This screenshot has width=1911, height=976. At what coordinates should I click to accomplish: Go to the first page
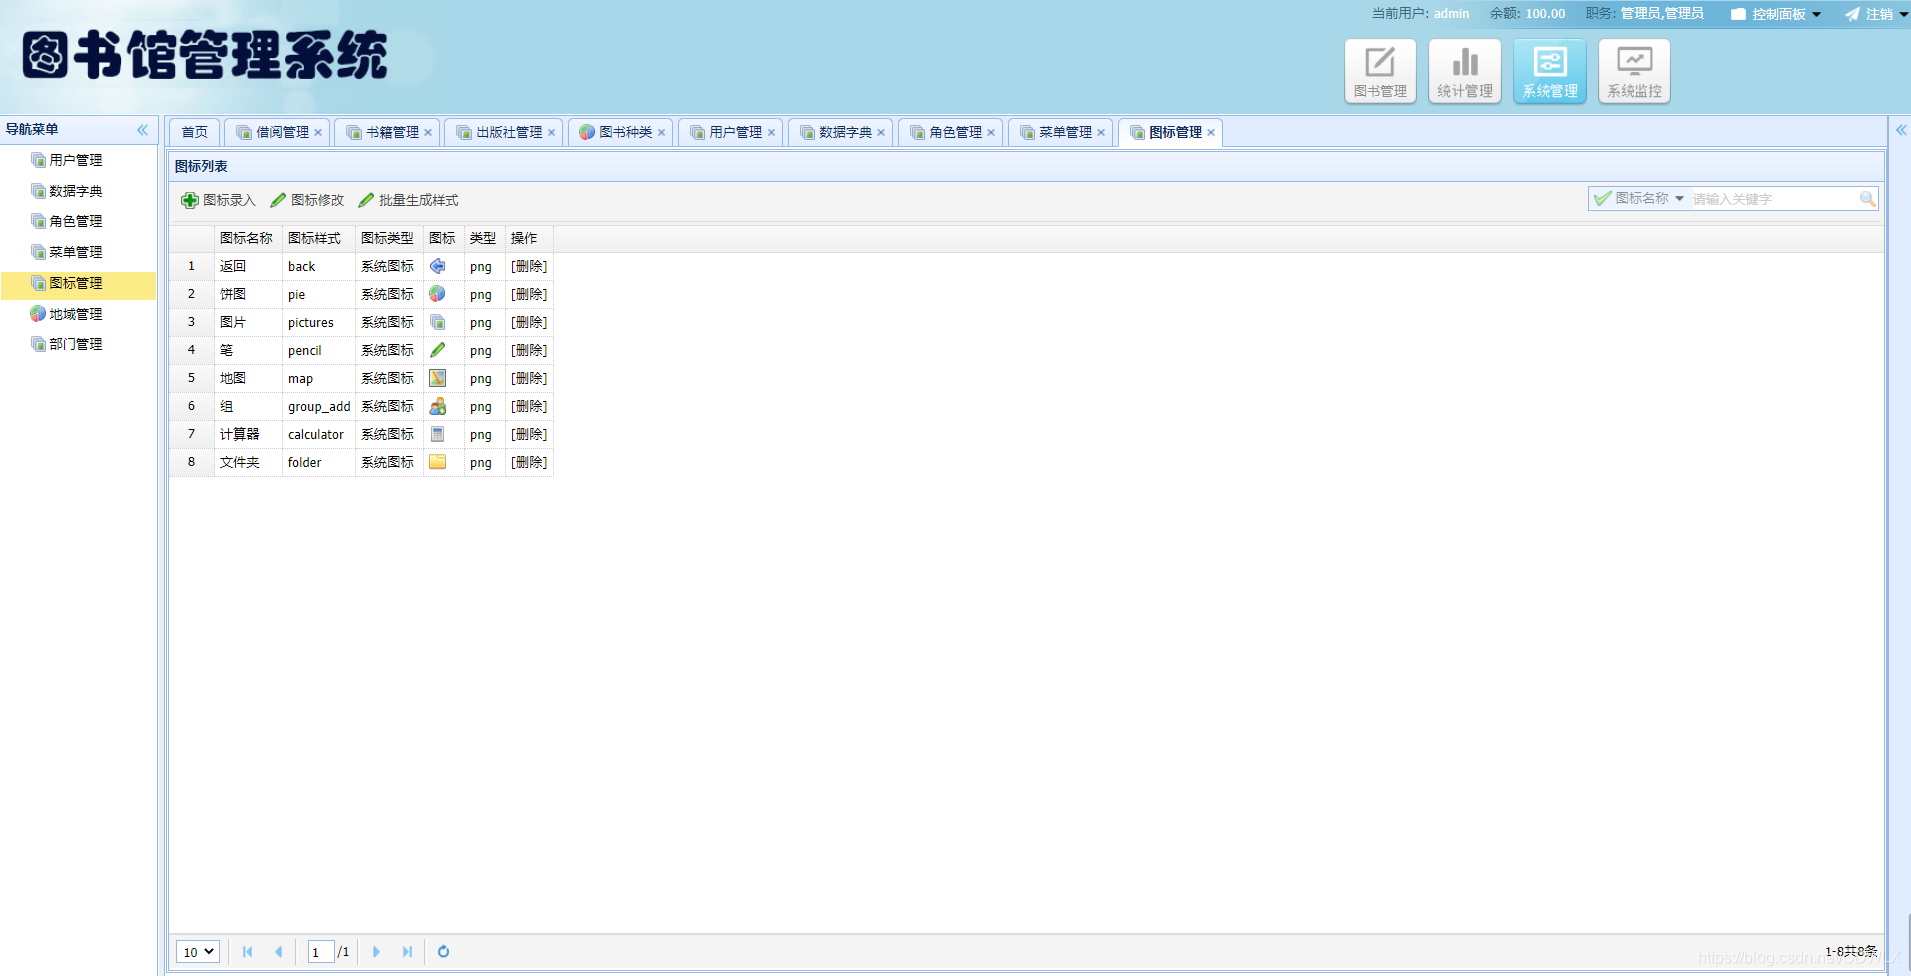(x=247, y=952)
